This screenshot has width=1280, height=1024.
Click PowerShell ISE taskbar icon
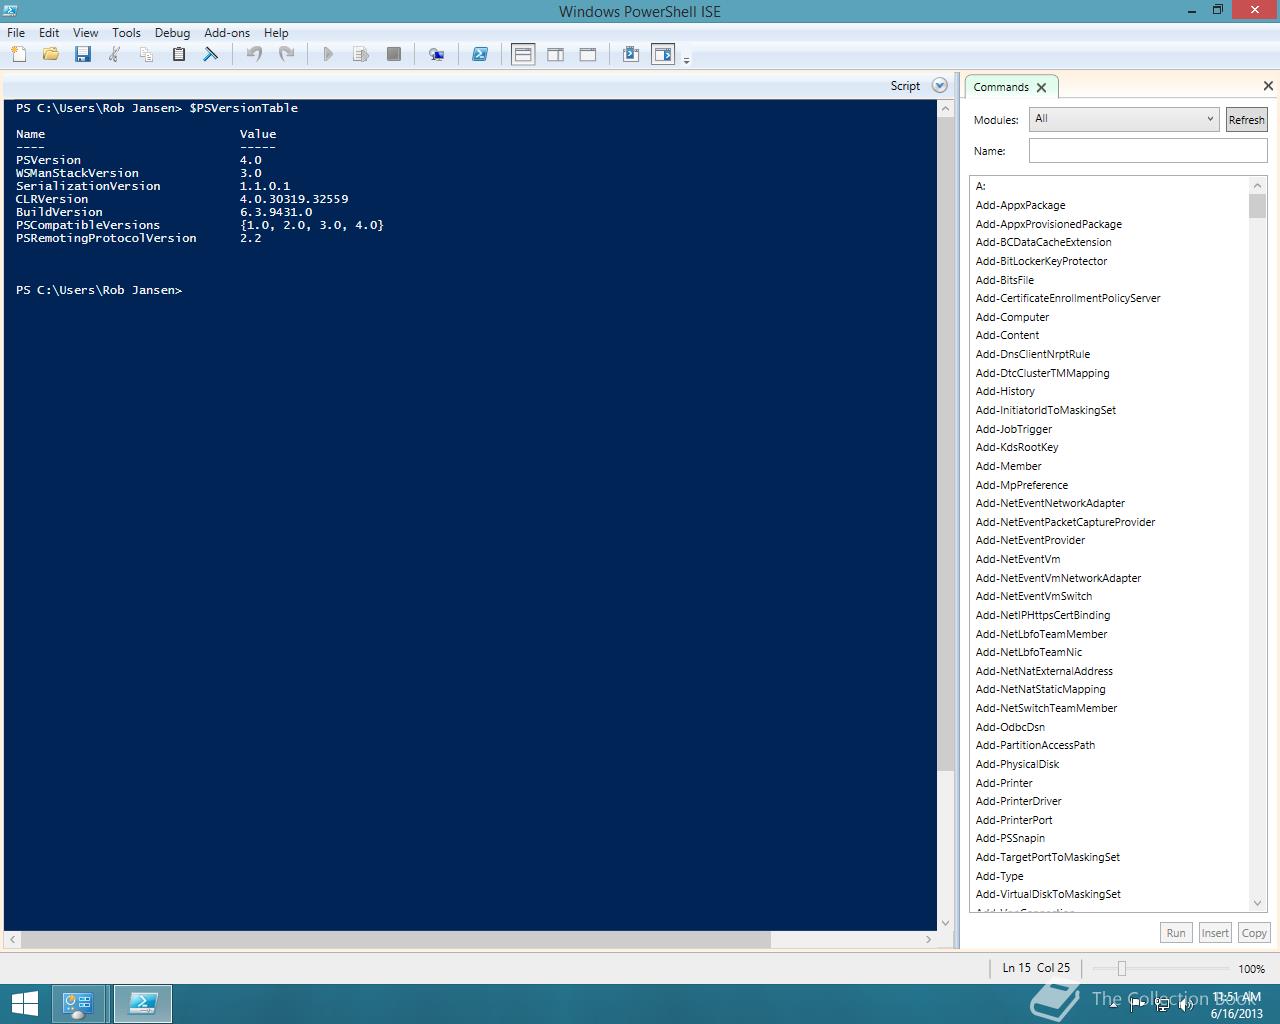(143, 1004)
